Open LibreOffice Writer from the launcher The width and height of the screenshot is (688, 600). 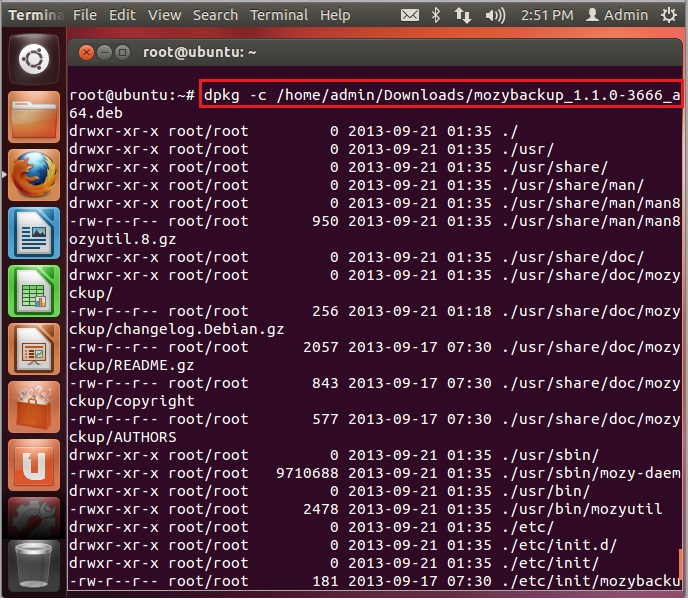click(34, 233)
